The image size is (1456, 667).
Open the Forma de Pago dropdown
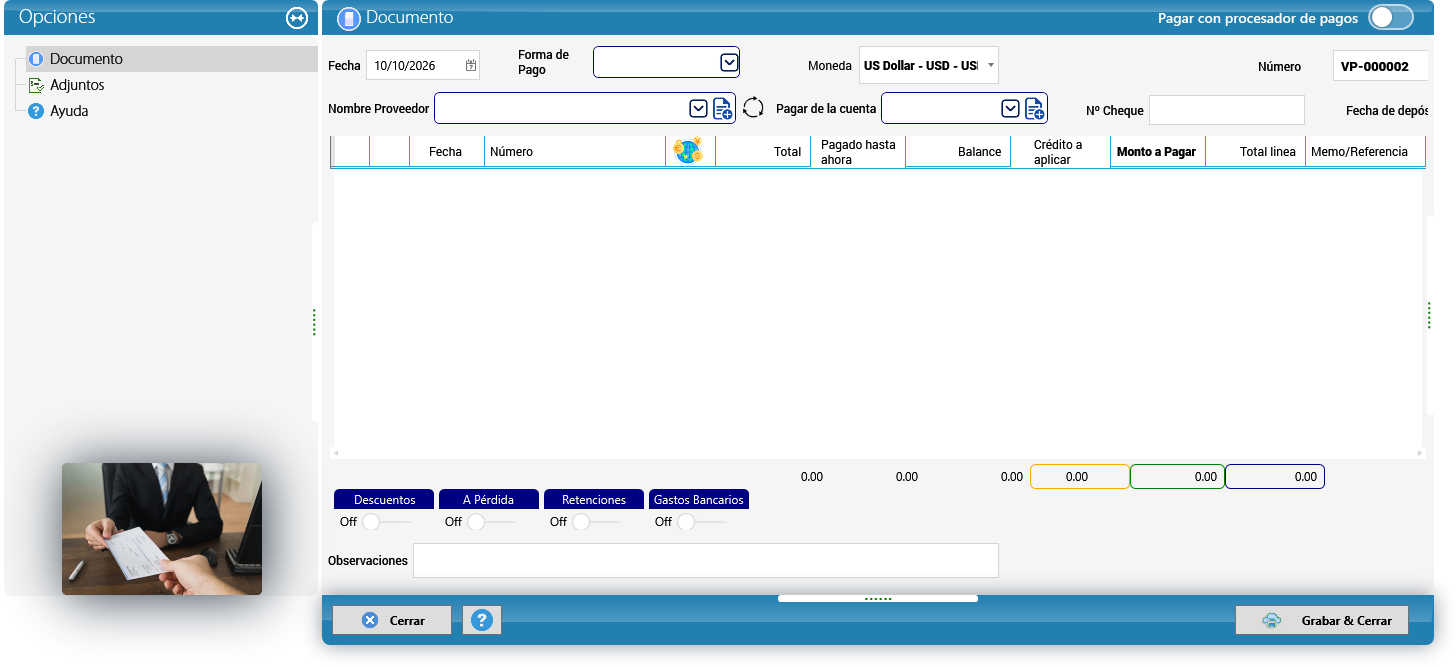729,62
